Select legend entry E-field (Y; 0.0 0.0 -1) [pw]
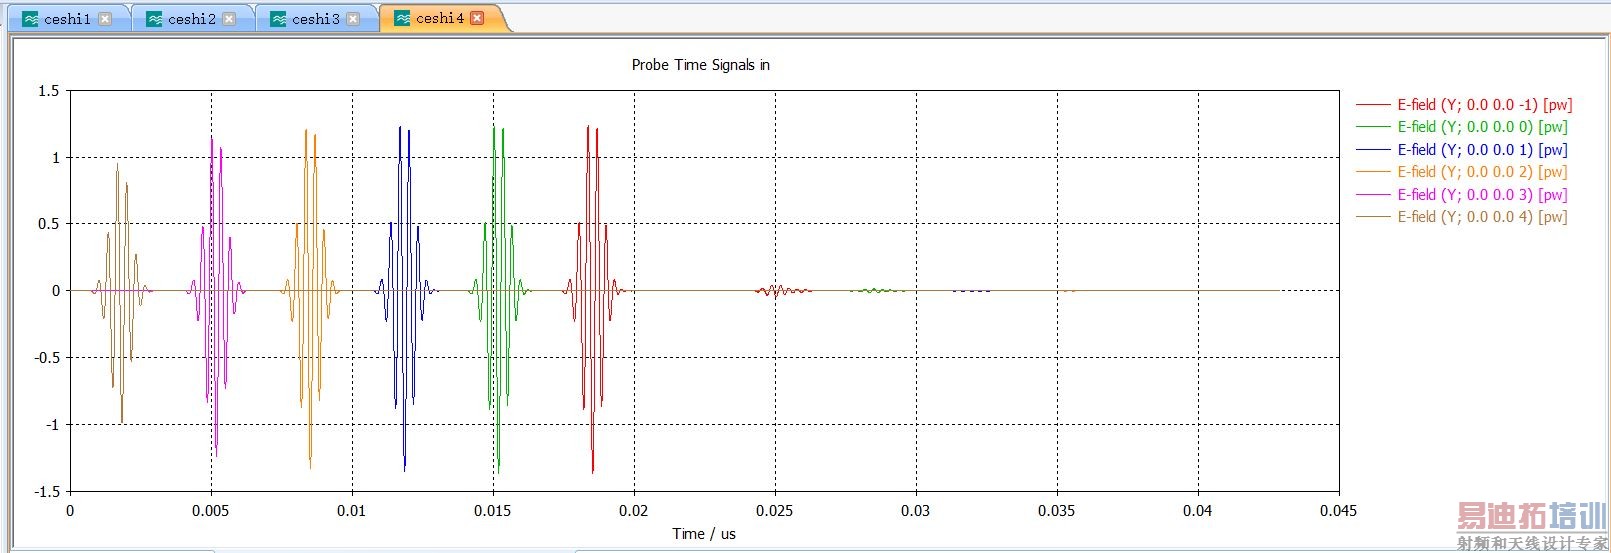This screenshot has height=553, width=1611. pos(1464,104)
